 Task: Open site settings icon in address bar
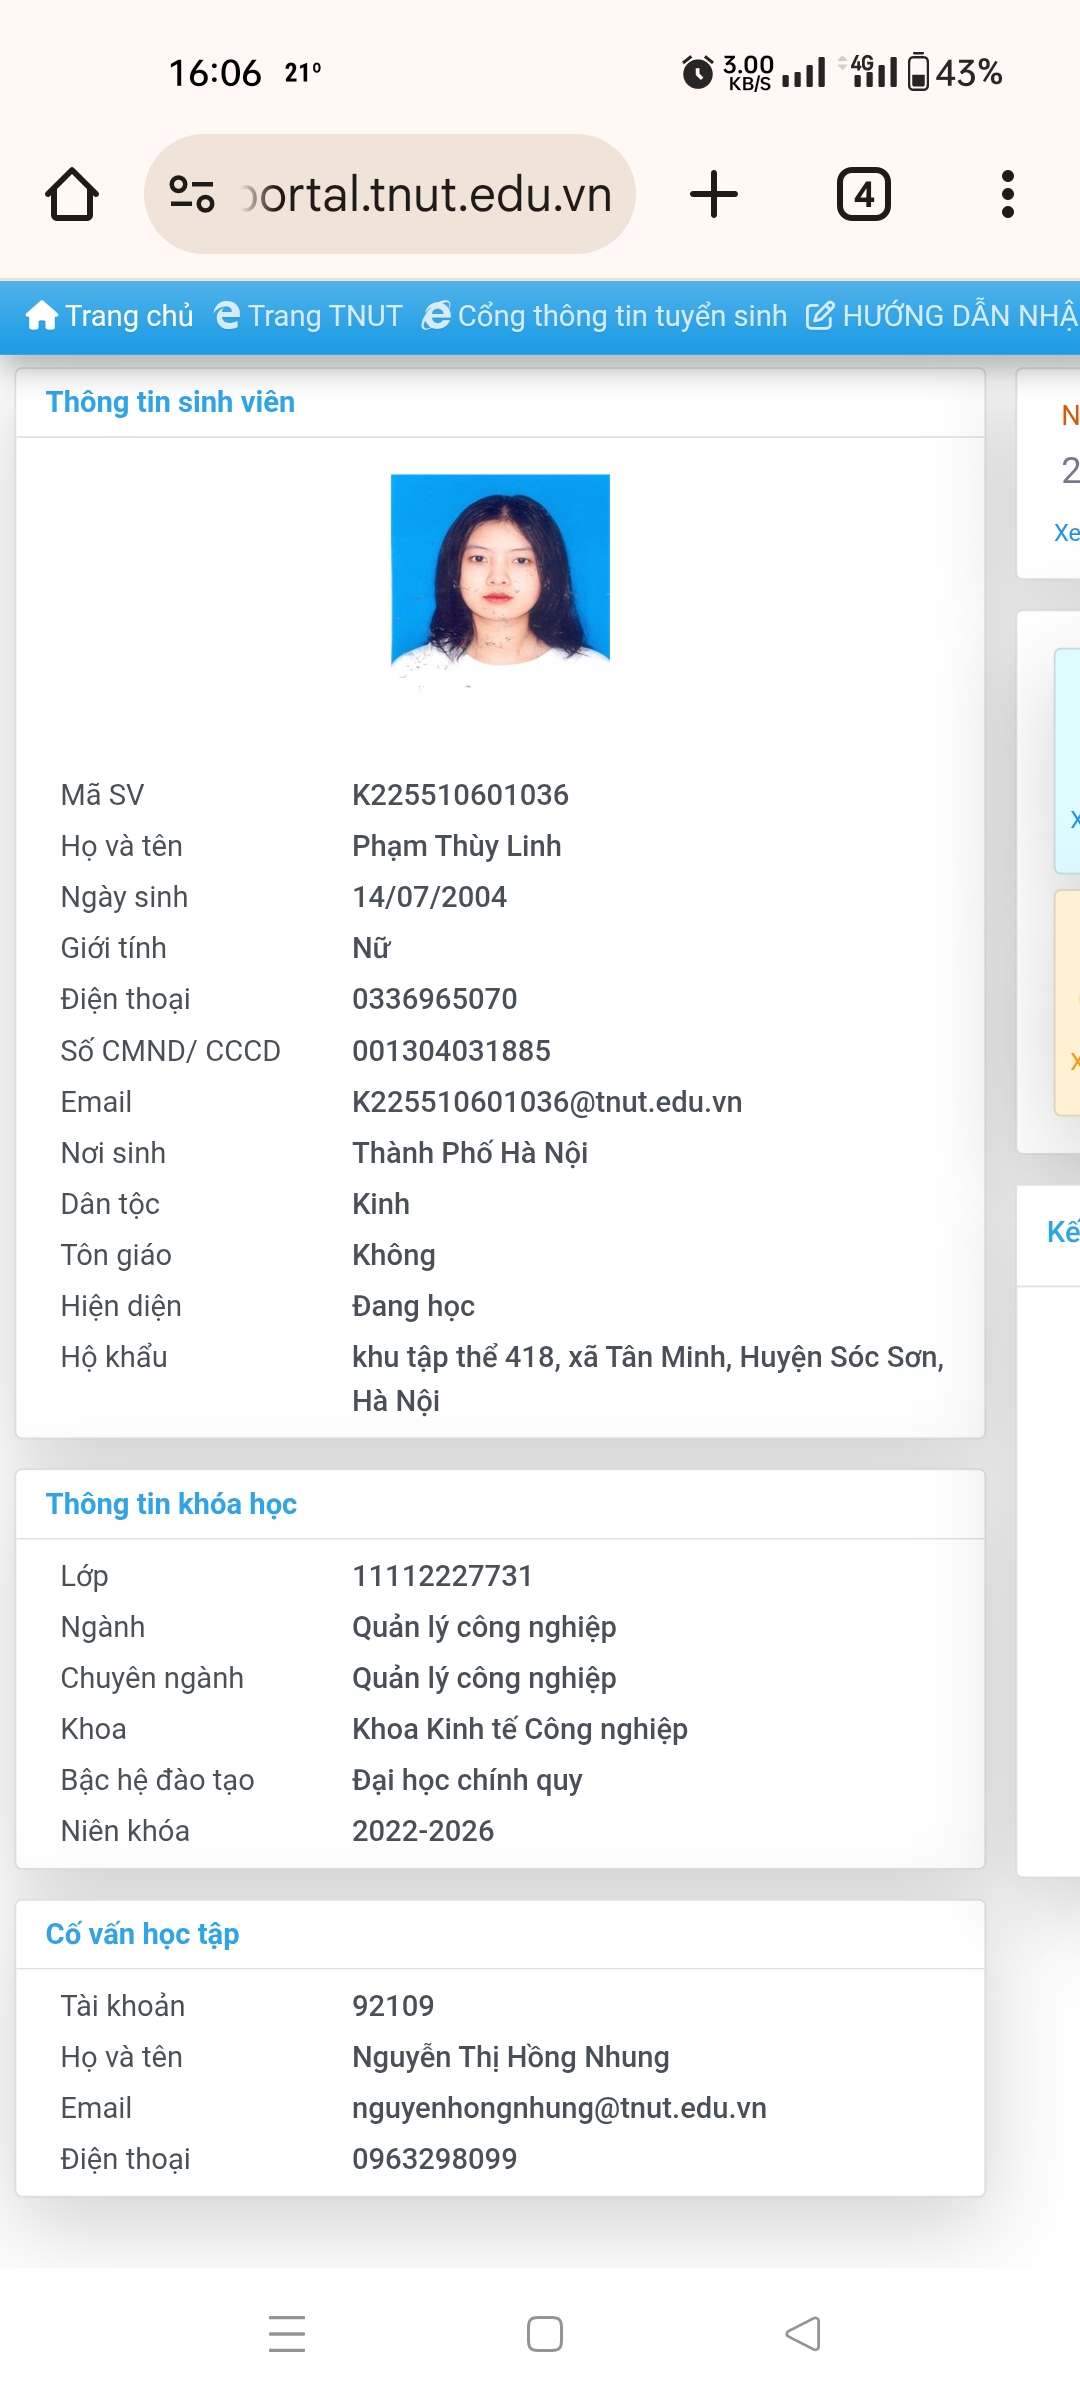(192, 194)
